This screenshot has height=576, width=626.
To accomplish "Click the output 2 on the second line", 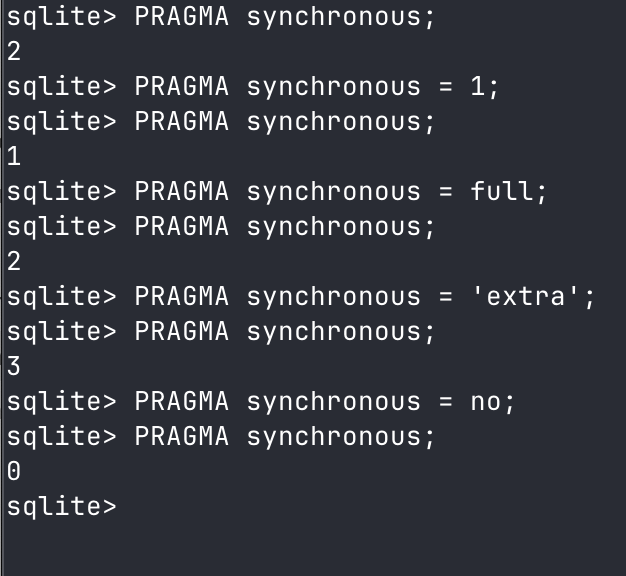I will 13,51.
